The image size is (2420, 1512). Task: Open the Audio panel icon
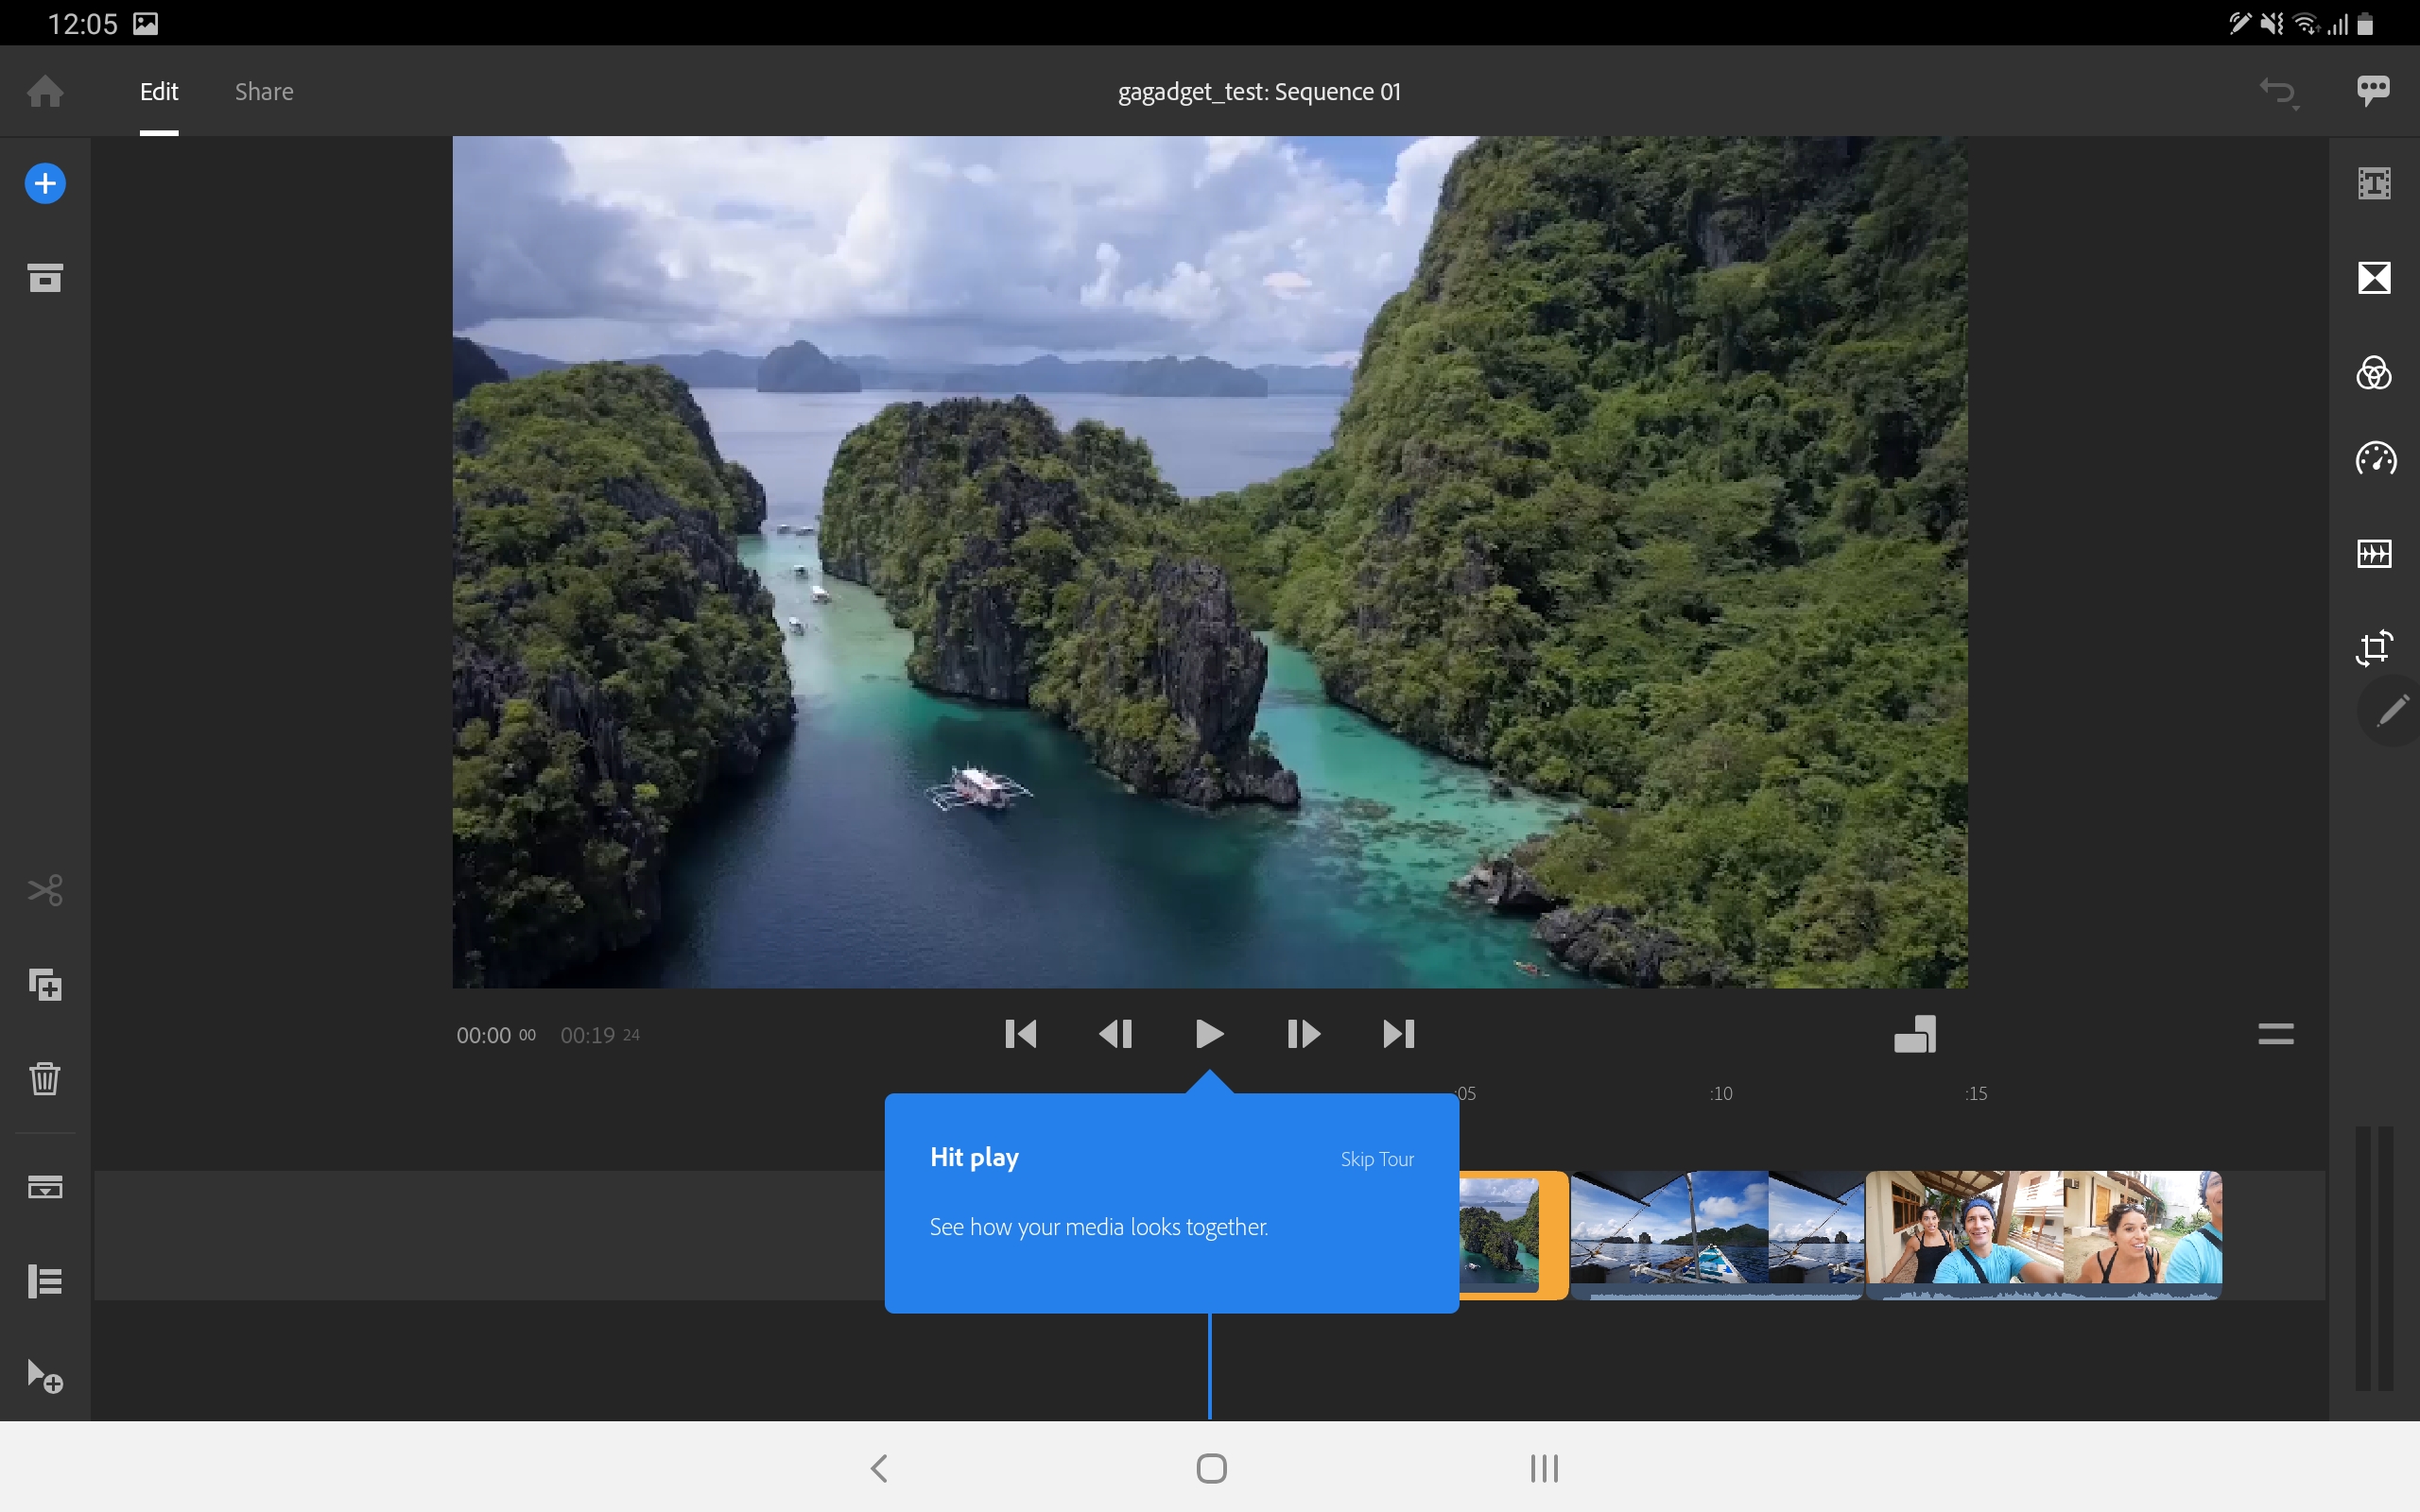(2374, 553)
